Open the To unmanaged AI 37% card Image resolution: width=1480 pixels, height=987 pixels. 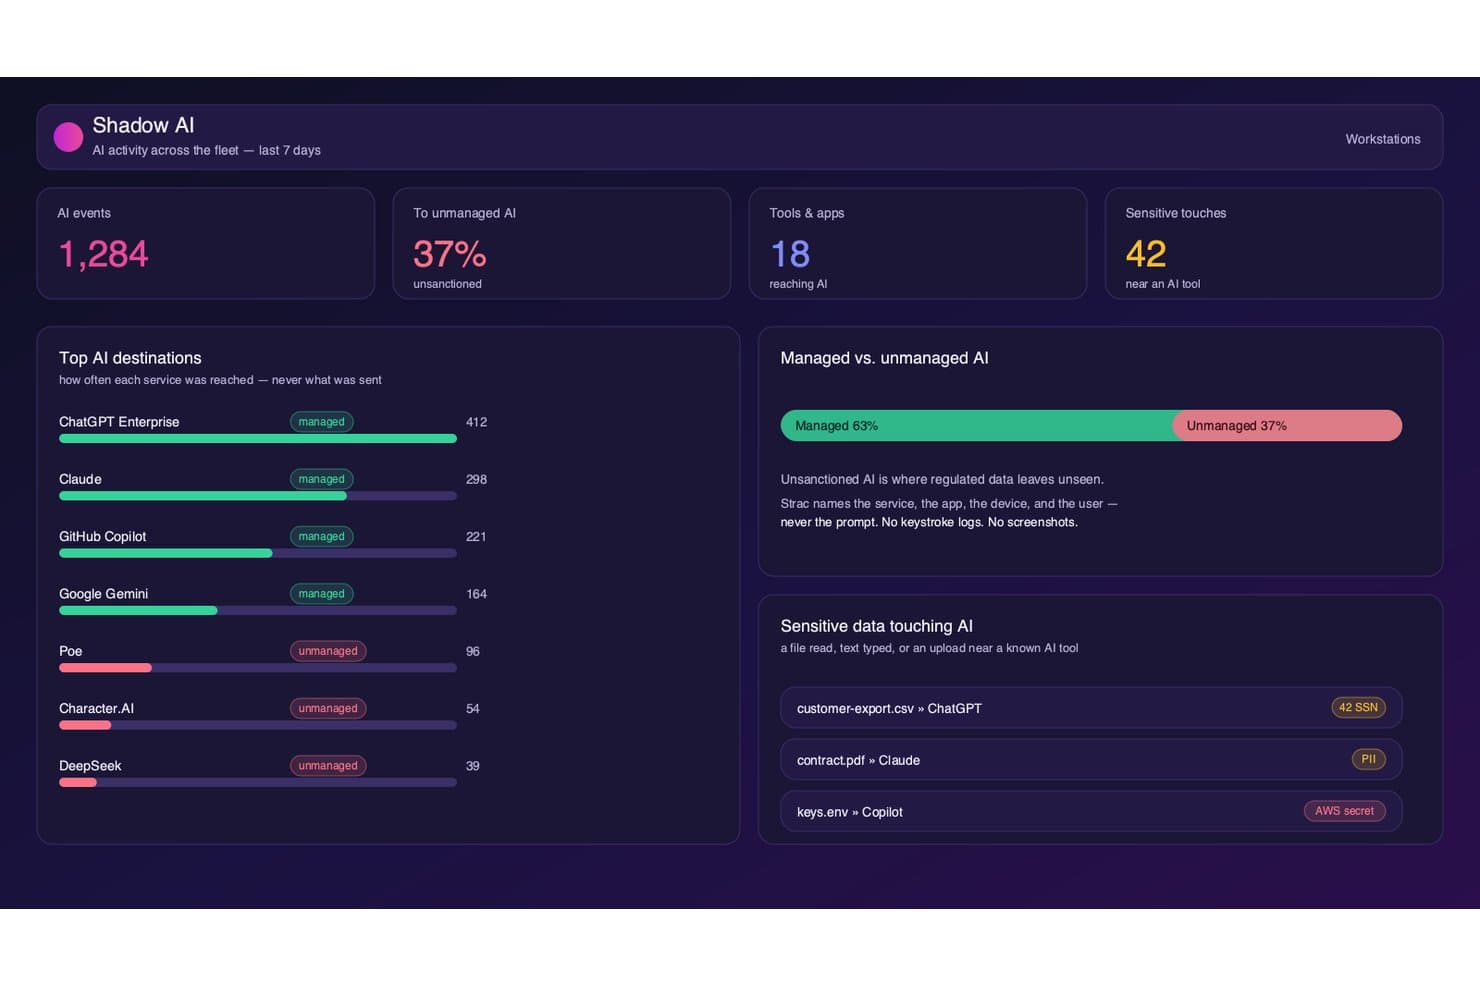[x=562, y=243]
